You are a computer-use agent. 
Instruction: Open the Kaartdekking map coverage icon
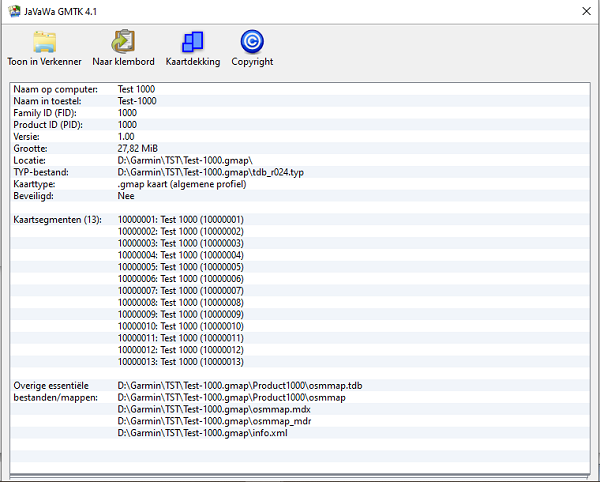click(x=191, y=42)
